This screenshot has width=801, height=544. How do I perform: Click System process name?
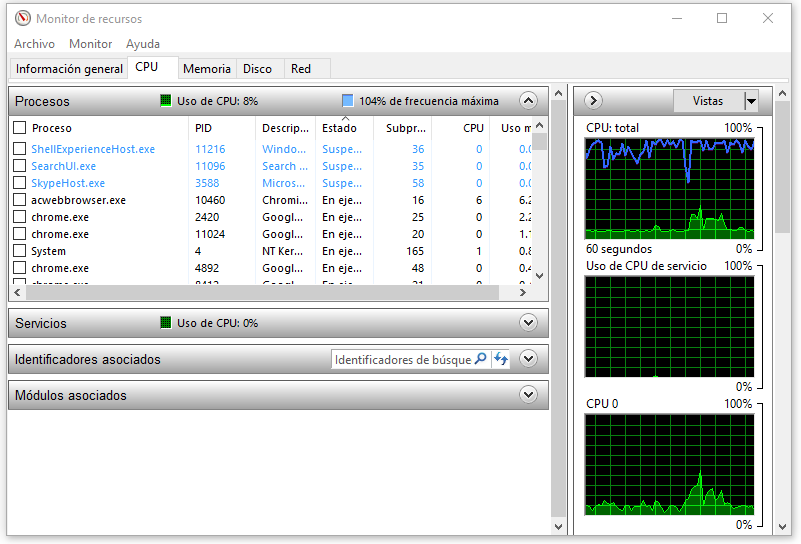click(x=48, y=251)
